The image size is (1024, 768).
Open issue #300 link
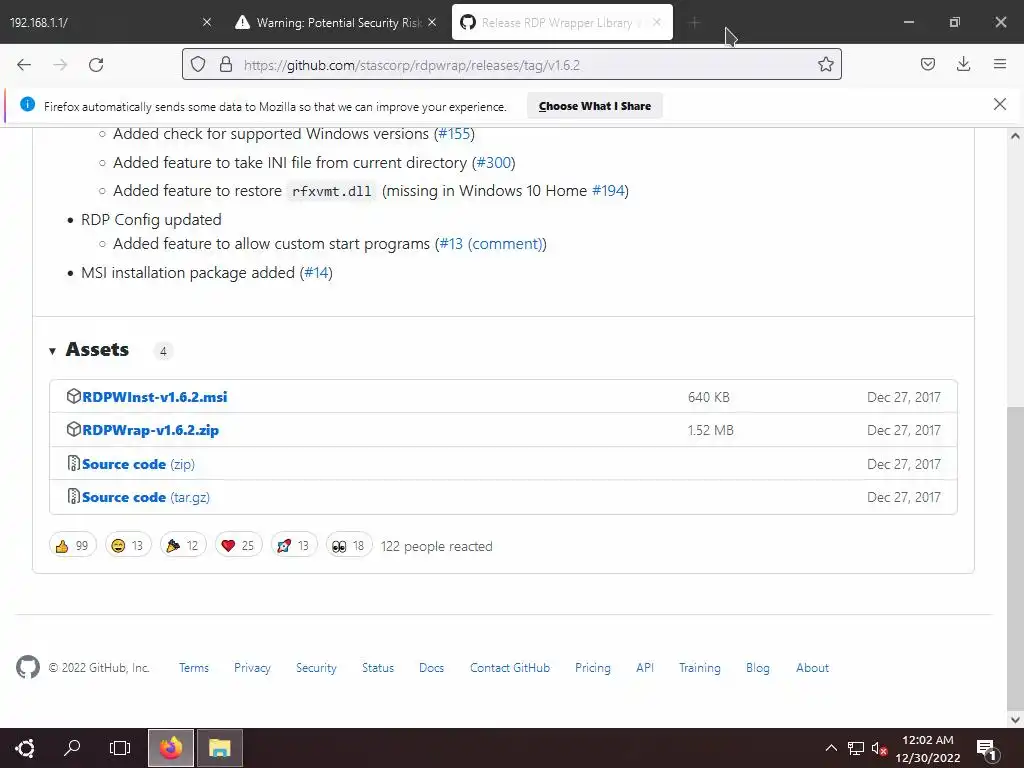[x=494, y=163]
